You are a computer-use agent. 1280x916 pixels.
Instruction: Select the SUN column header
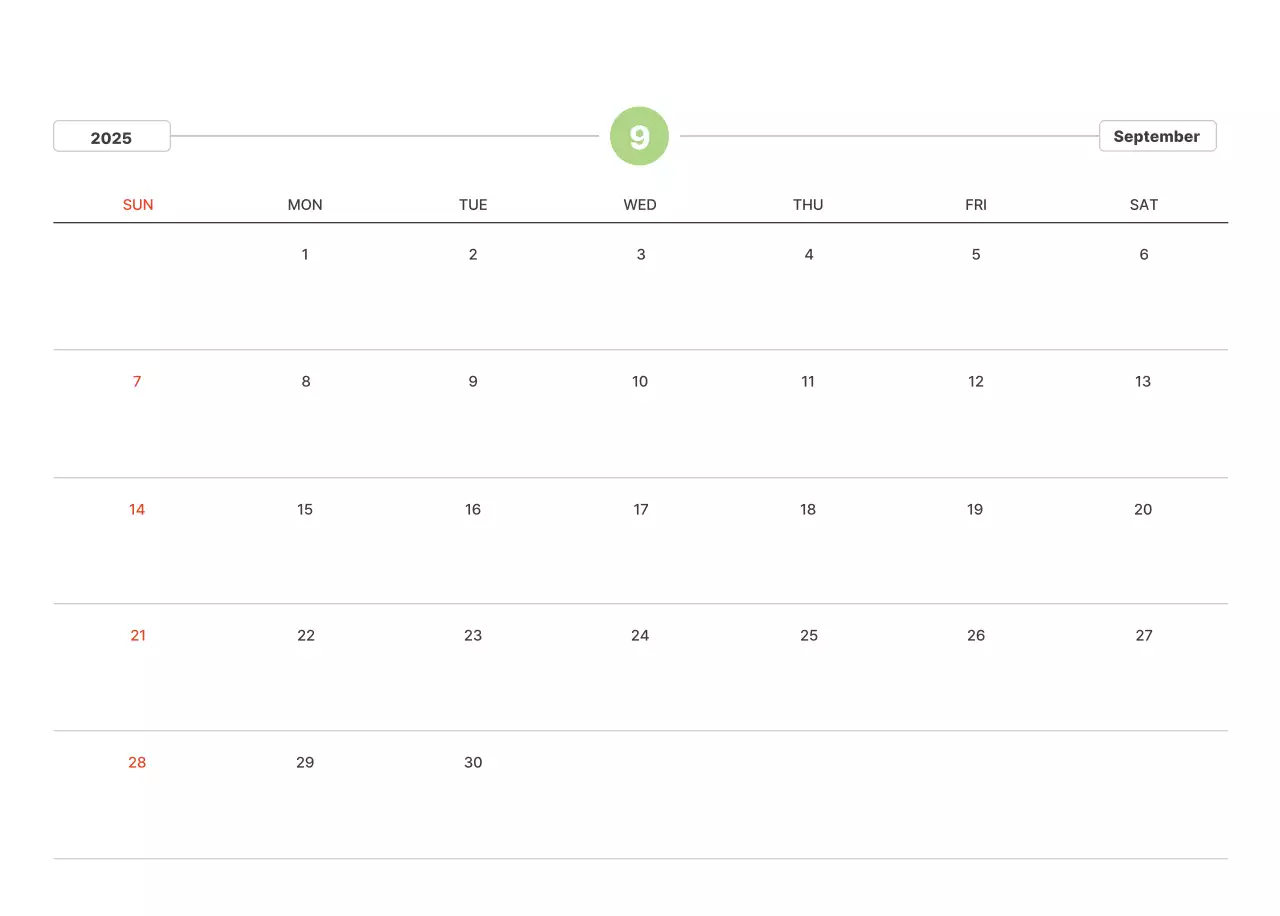(x=138, y=205)
